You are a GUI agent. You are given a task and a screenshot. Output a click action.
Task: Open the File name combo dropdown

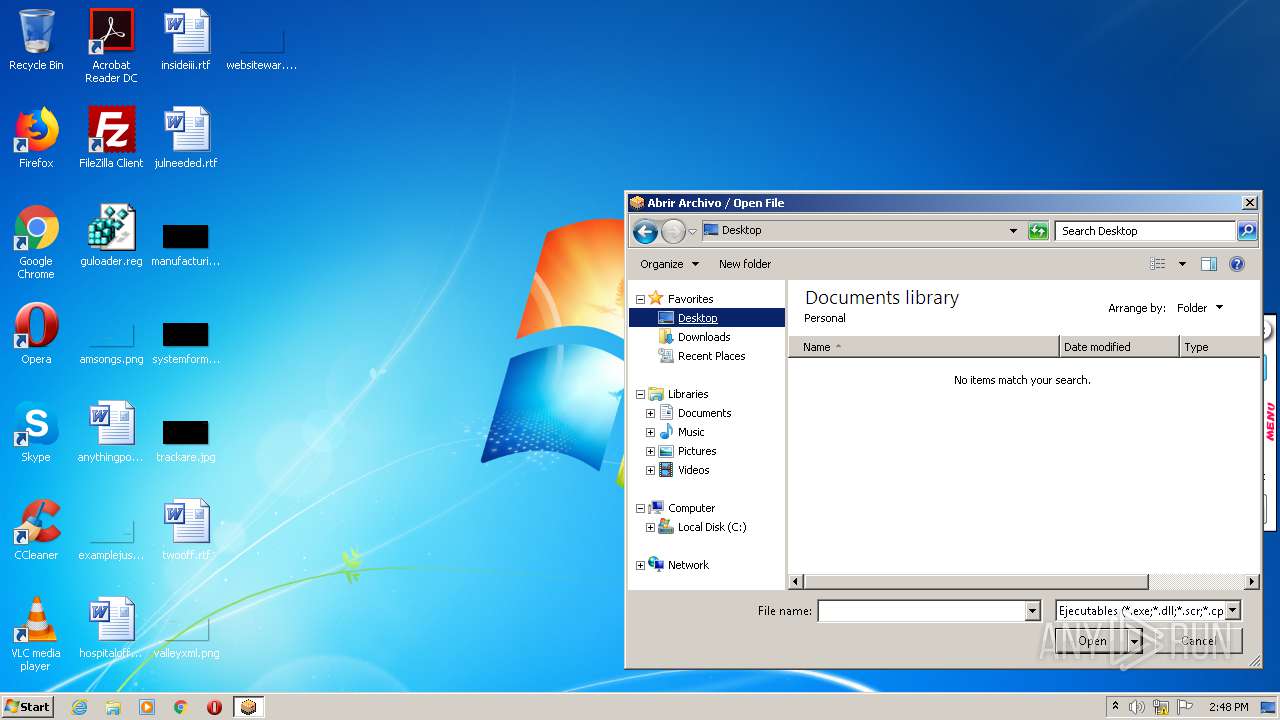(x=1033, y=611)
